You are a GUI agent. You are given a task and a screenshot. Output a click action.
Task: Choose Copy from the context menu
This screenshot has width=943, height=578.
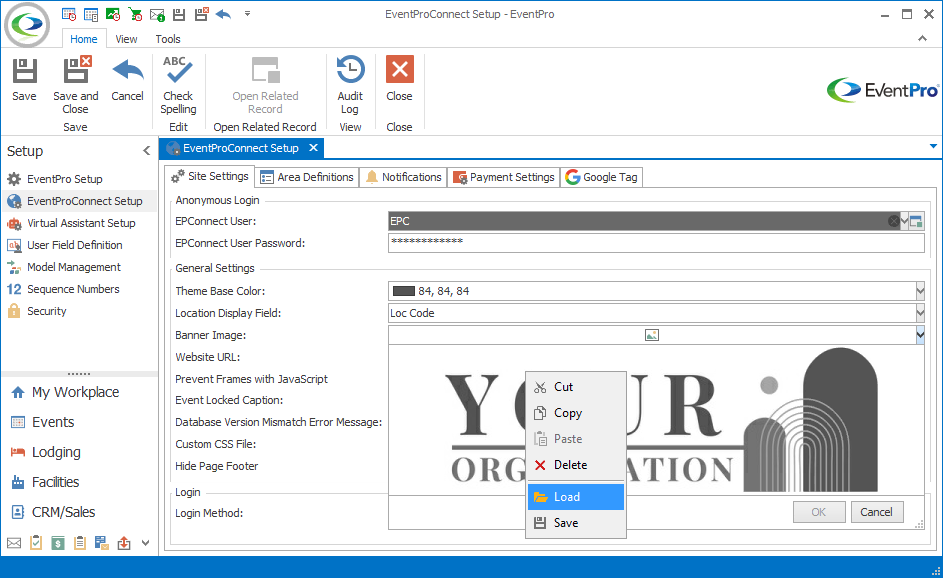(x=576, y=413)
